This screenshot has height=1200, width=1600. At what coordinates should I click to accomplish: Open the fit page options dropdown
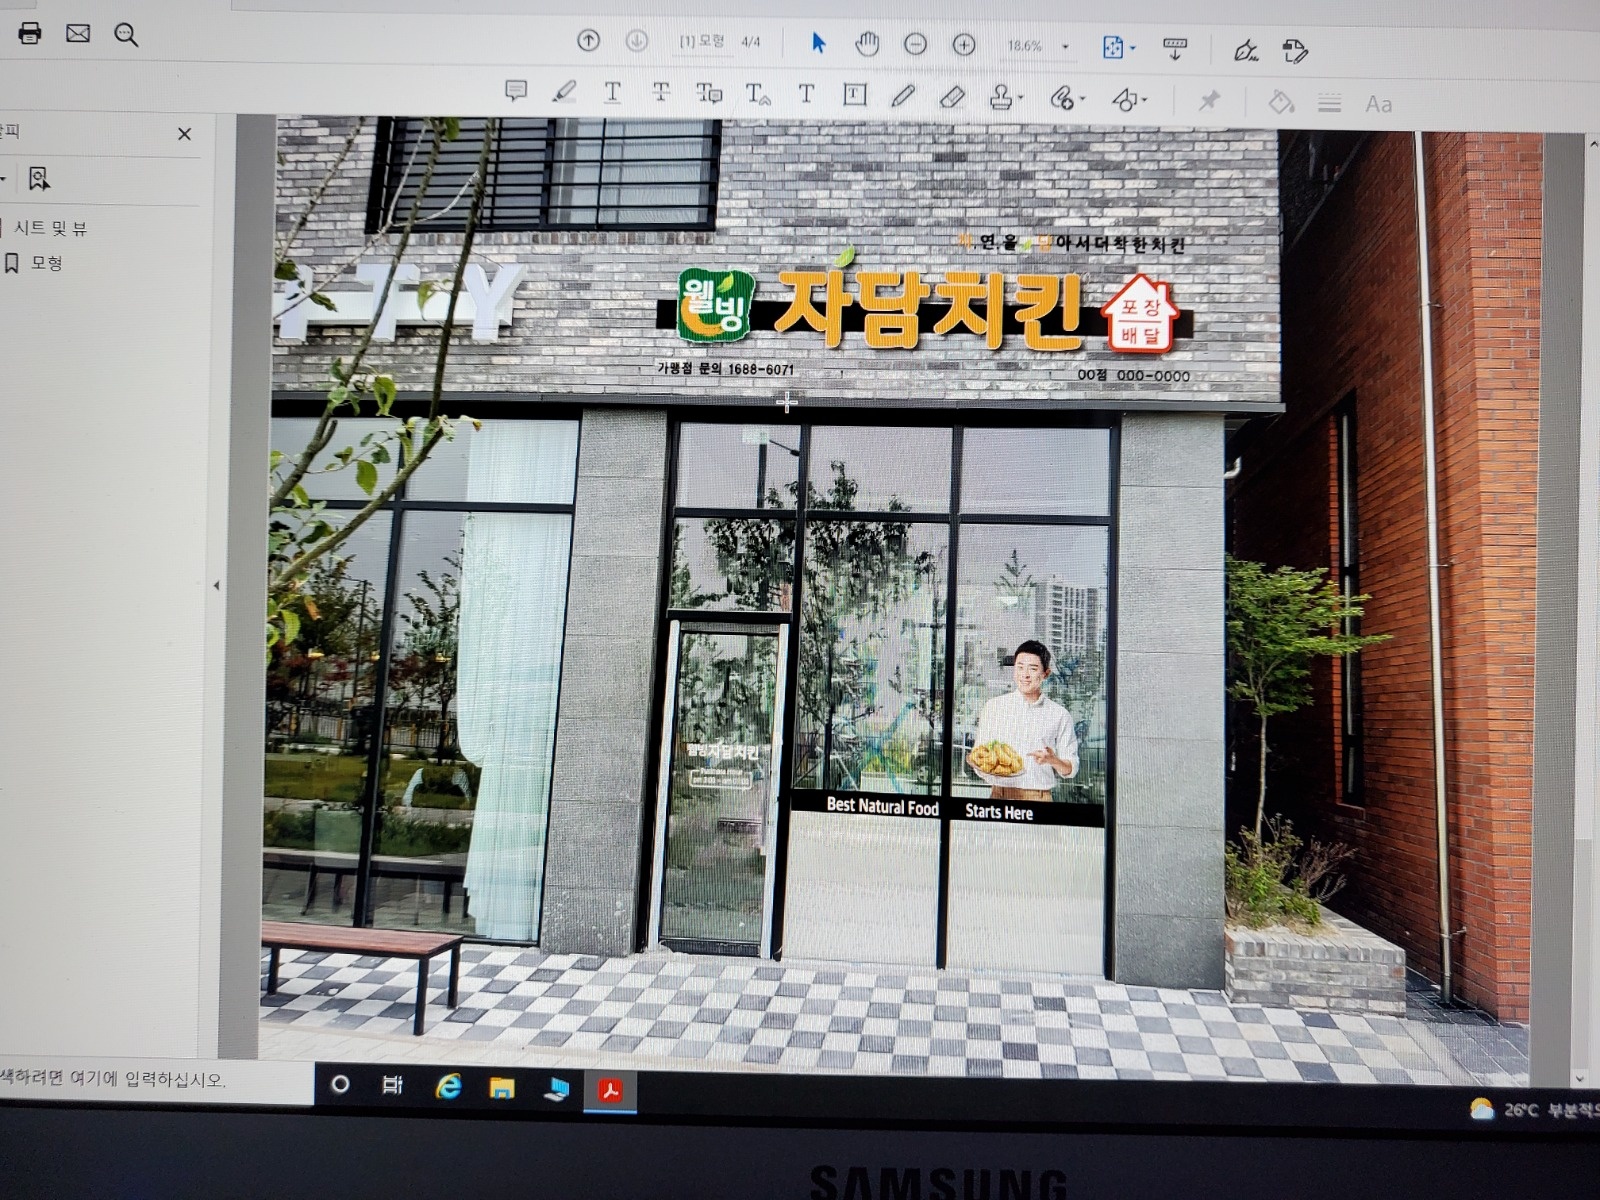point(1118,47)
